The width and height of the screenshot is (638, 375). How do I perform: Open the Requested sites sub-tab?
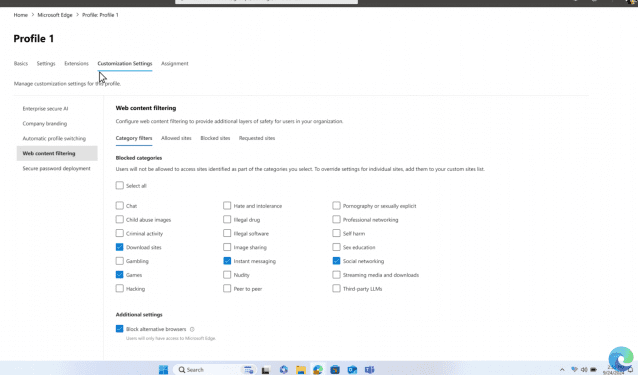(x=257, y=138)
